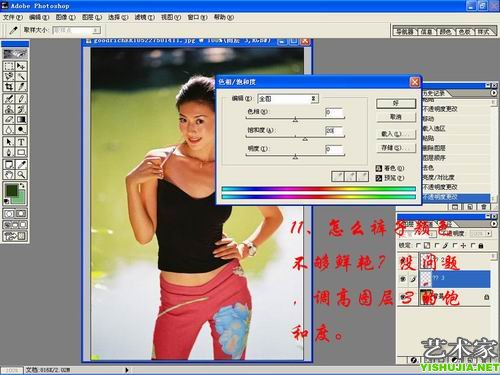Select the Eyedropper tool in the toolbox
The height and width of the screenshot is (375, 500).
tap(21, 164)
